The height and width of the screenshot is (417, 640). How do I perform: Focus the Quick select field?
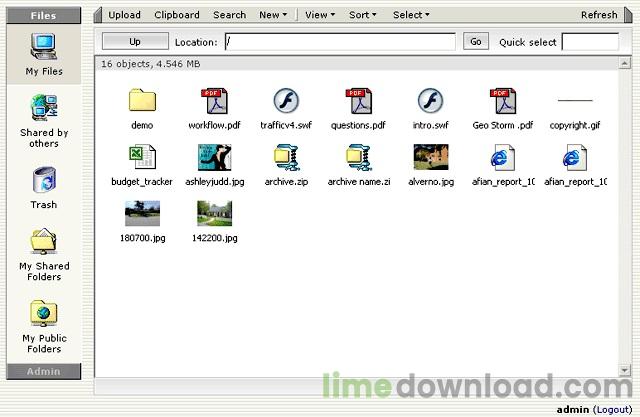pos(590,42)
